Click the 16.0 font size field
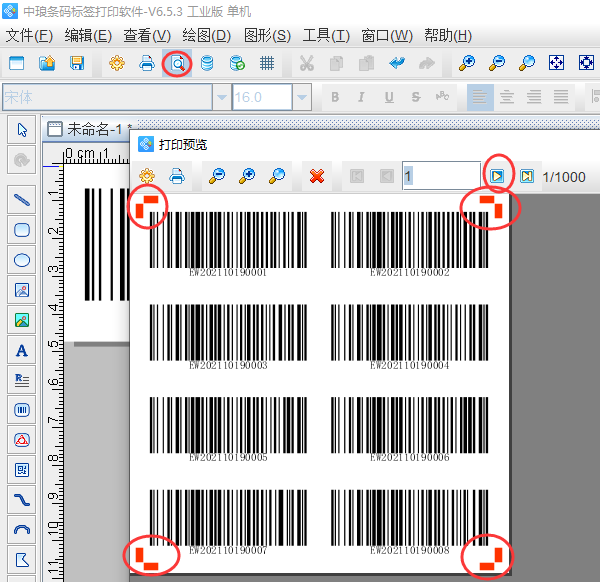Image resolution: width=600 pixels, height=582 pixels. pos(262,97)
